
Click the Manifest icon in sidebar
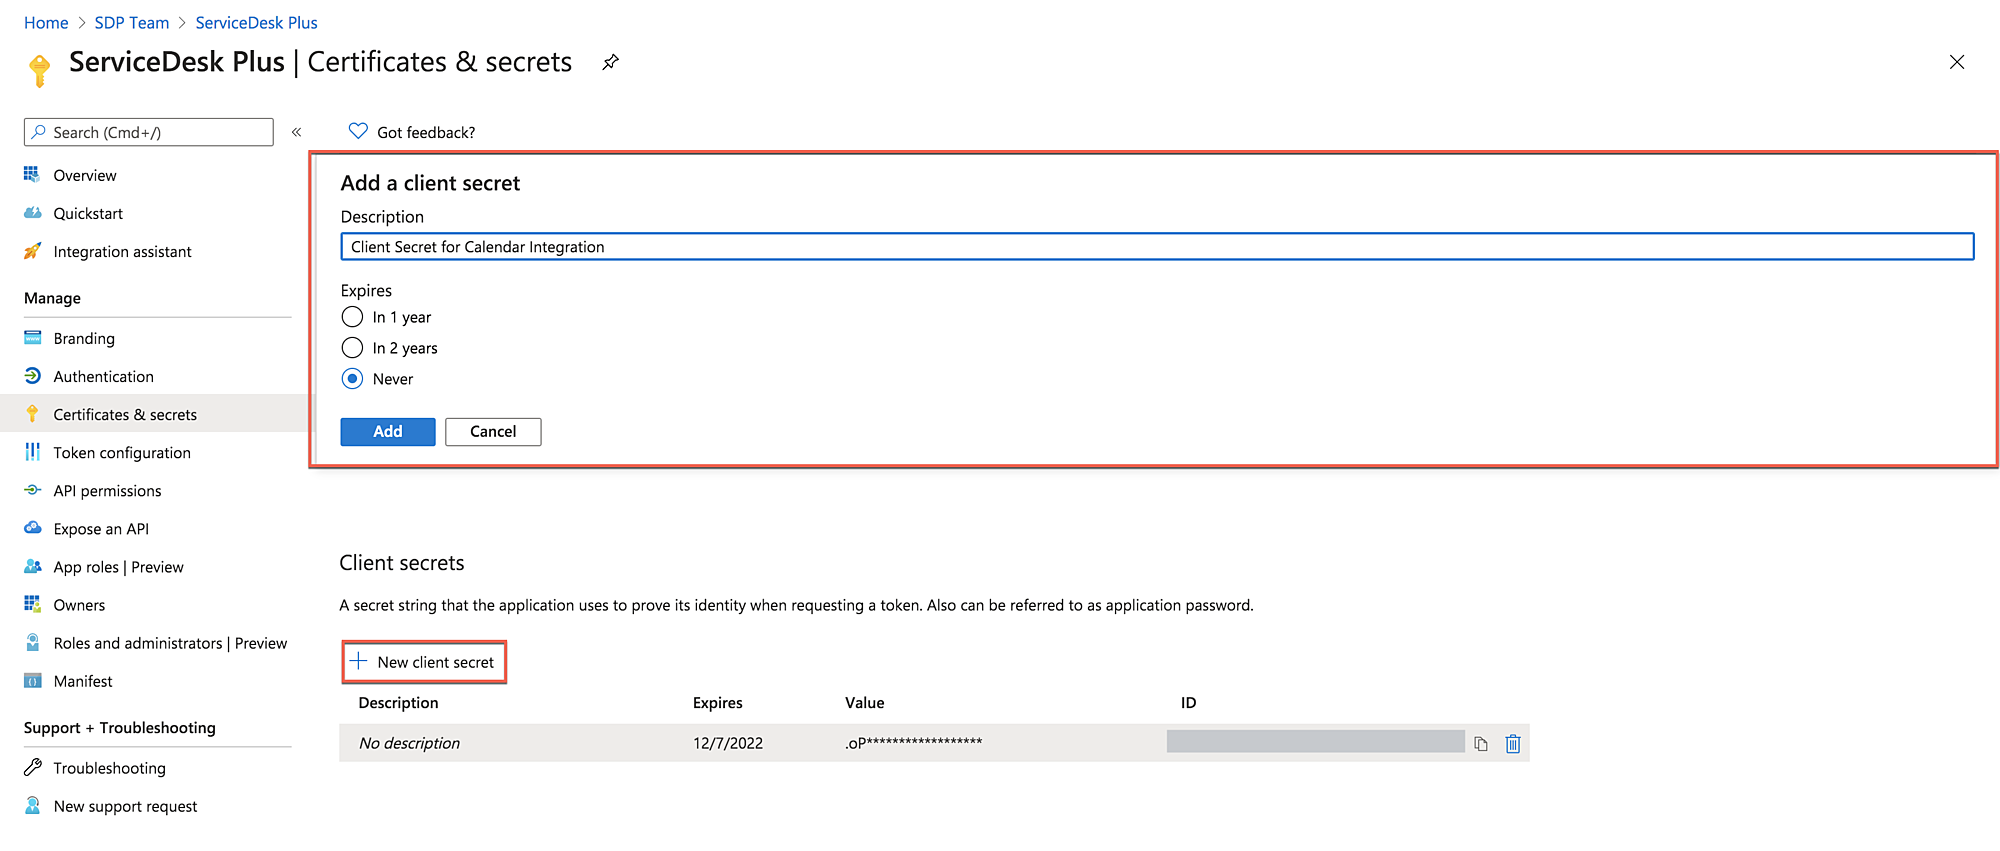[32, 681]
